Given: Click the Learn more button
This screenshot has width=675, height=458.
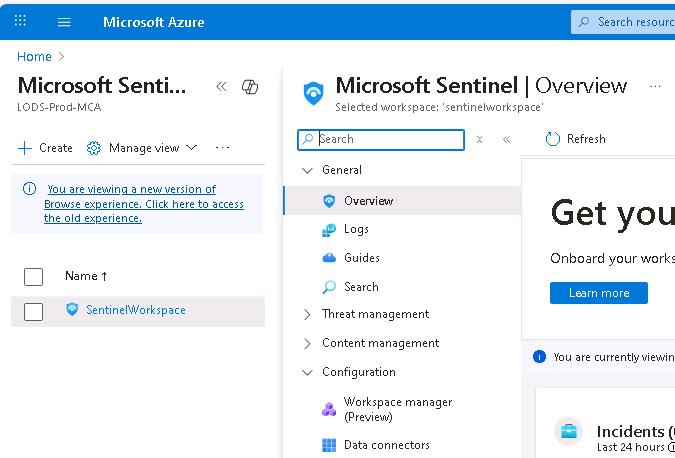Looking at the screenshot, I should click(598, 293).
